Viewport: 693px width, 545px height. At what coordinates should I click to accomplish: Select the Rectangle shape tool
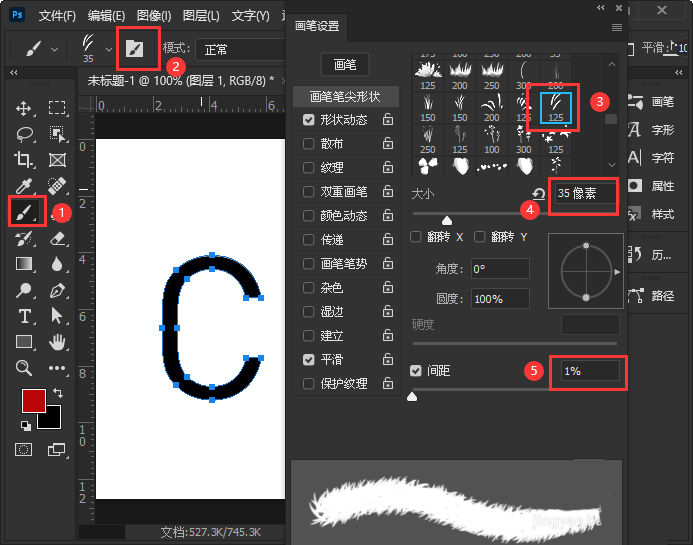[x=23, y=342]
